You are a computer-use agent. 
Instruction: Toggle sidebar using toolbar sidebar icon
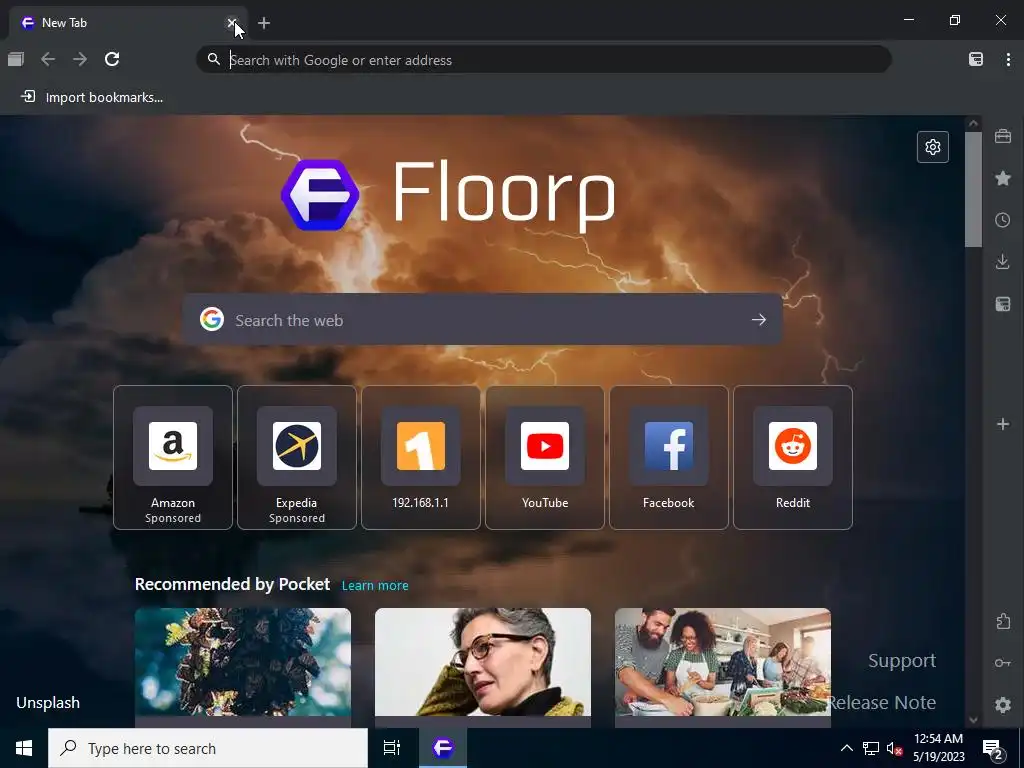tap(976, 59)
